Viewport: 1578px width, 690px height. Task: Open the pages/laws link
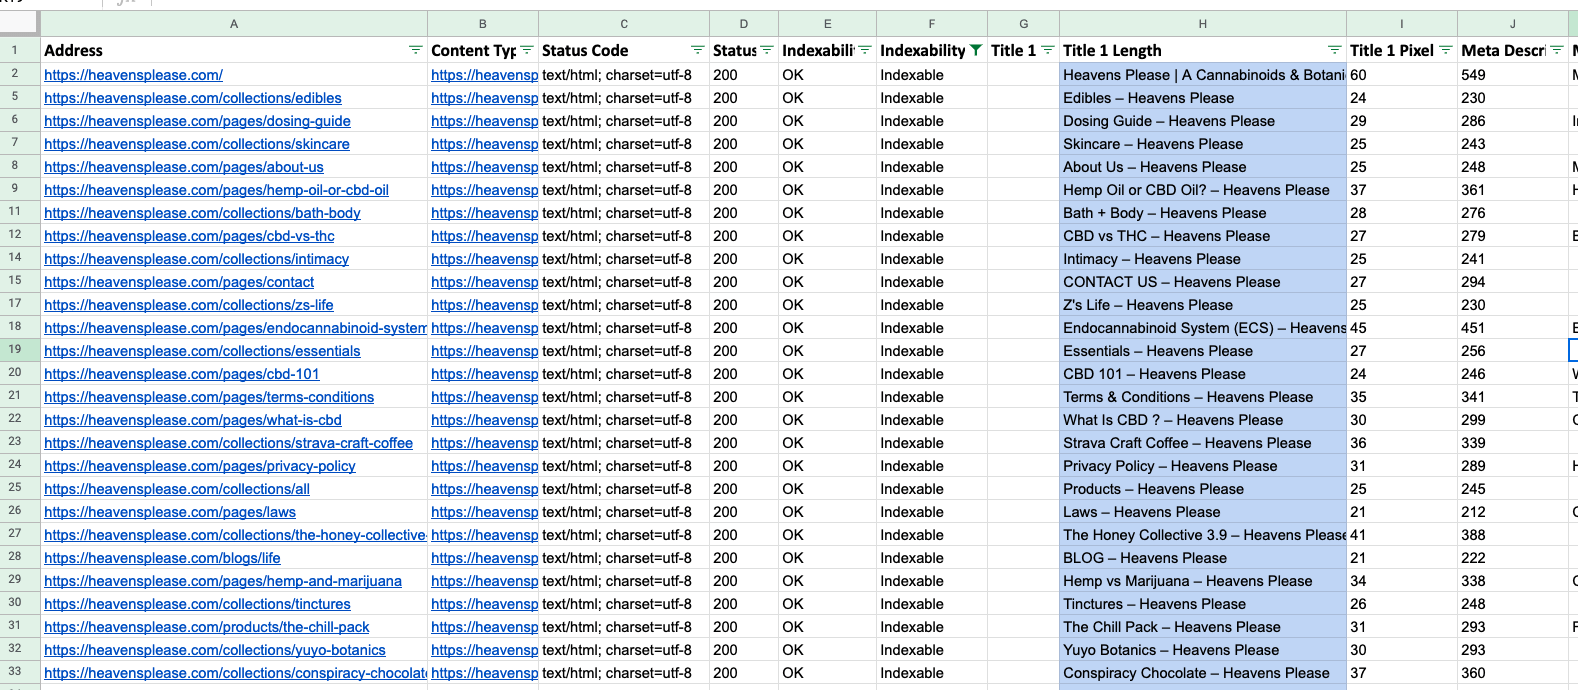coord(170,512)
